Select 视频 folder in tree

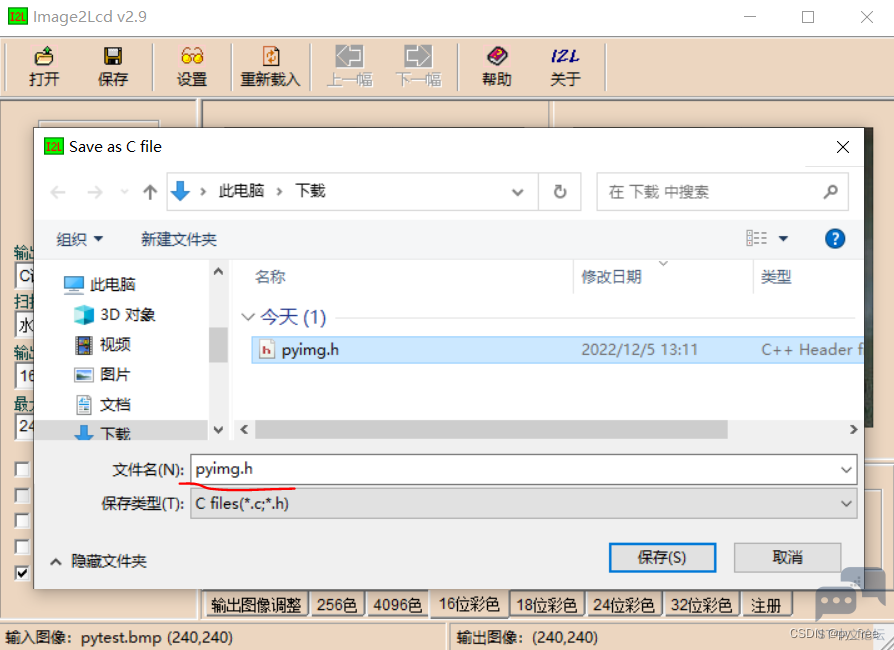point(103,344)
